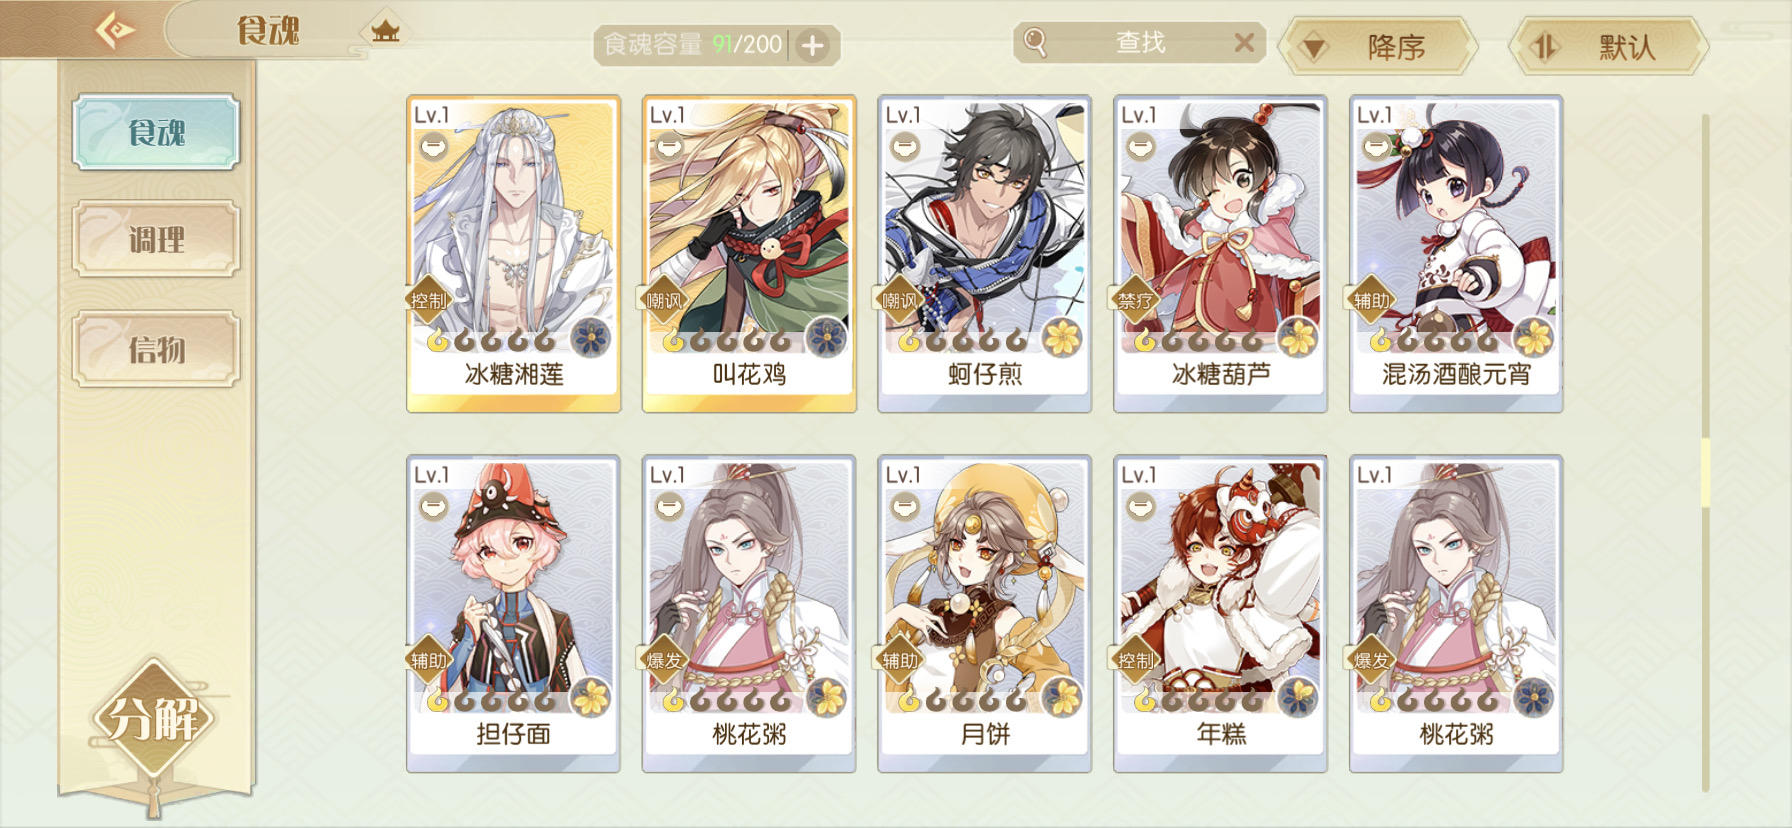The image size is (1792, 828).
Task: Click the 控制 role badge on 年糕
Action: 1135,660
